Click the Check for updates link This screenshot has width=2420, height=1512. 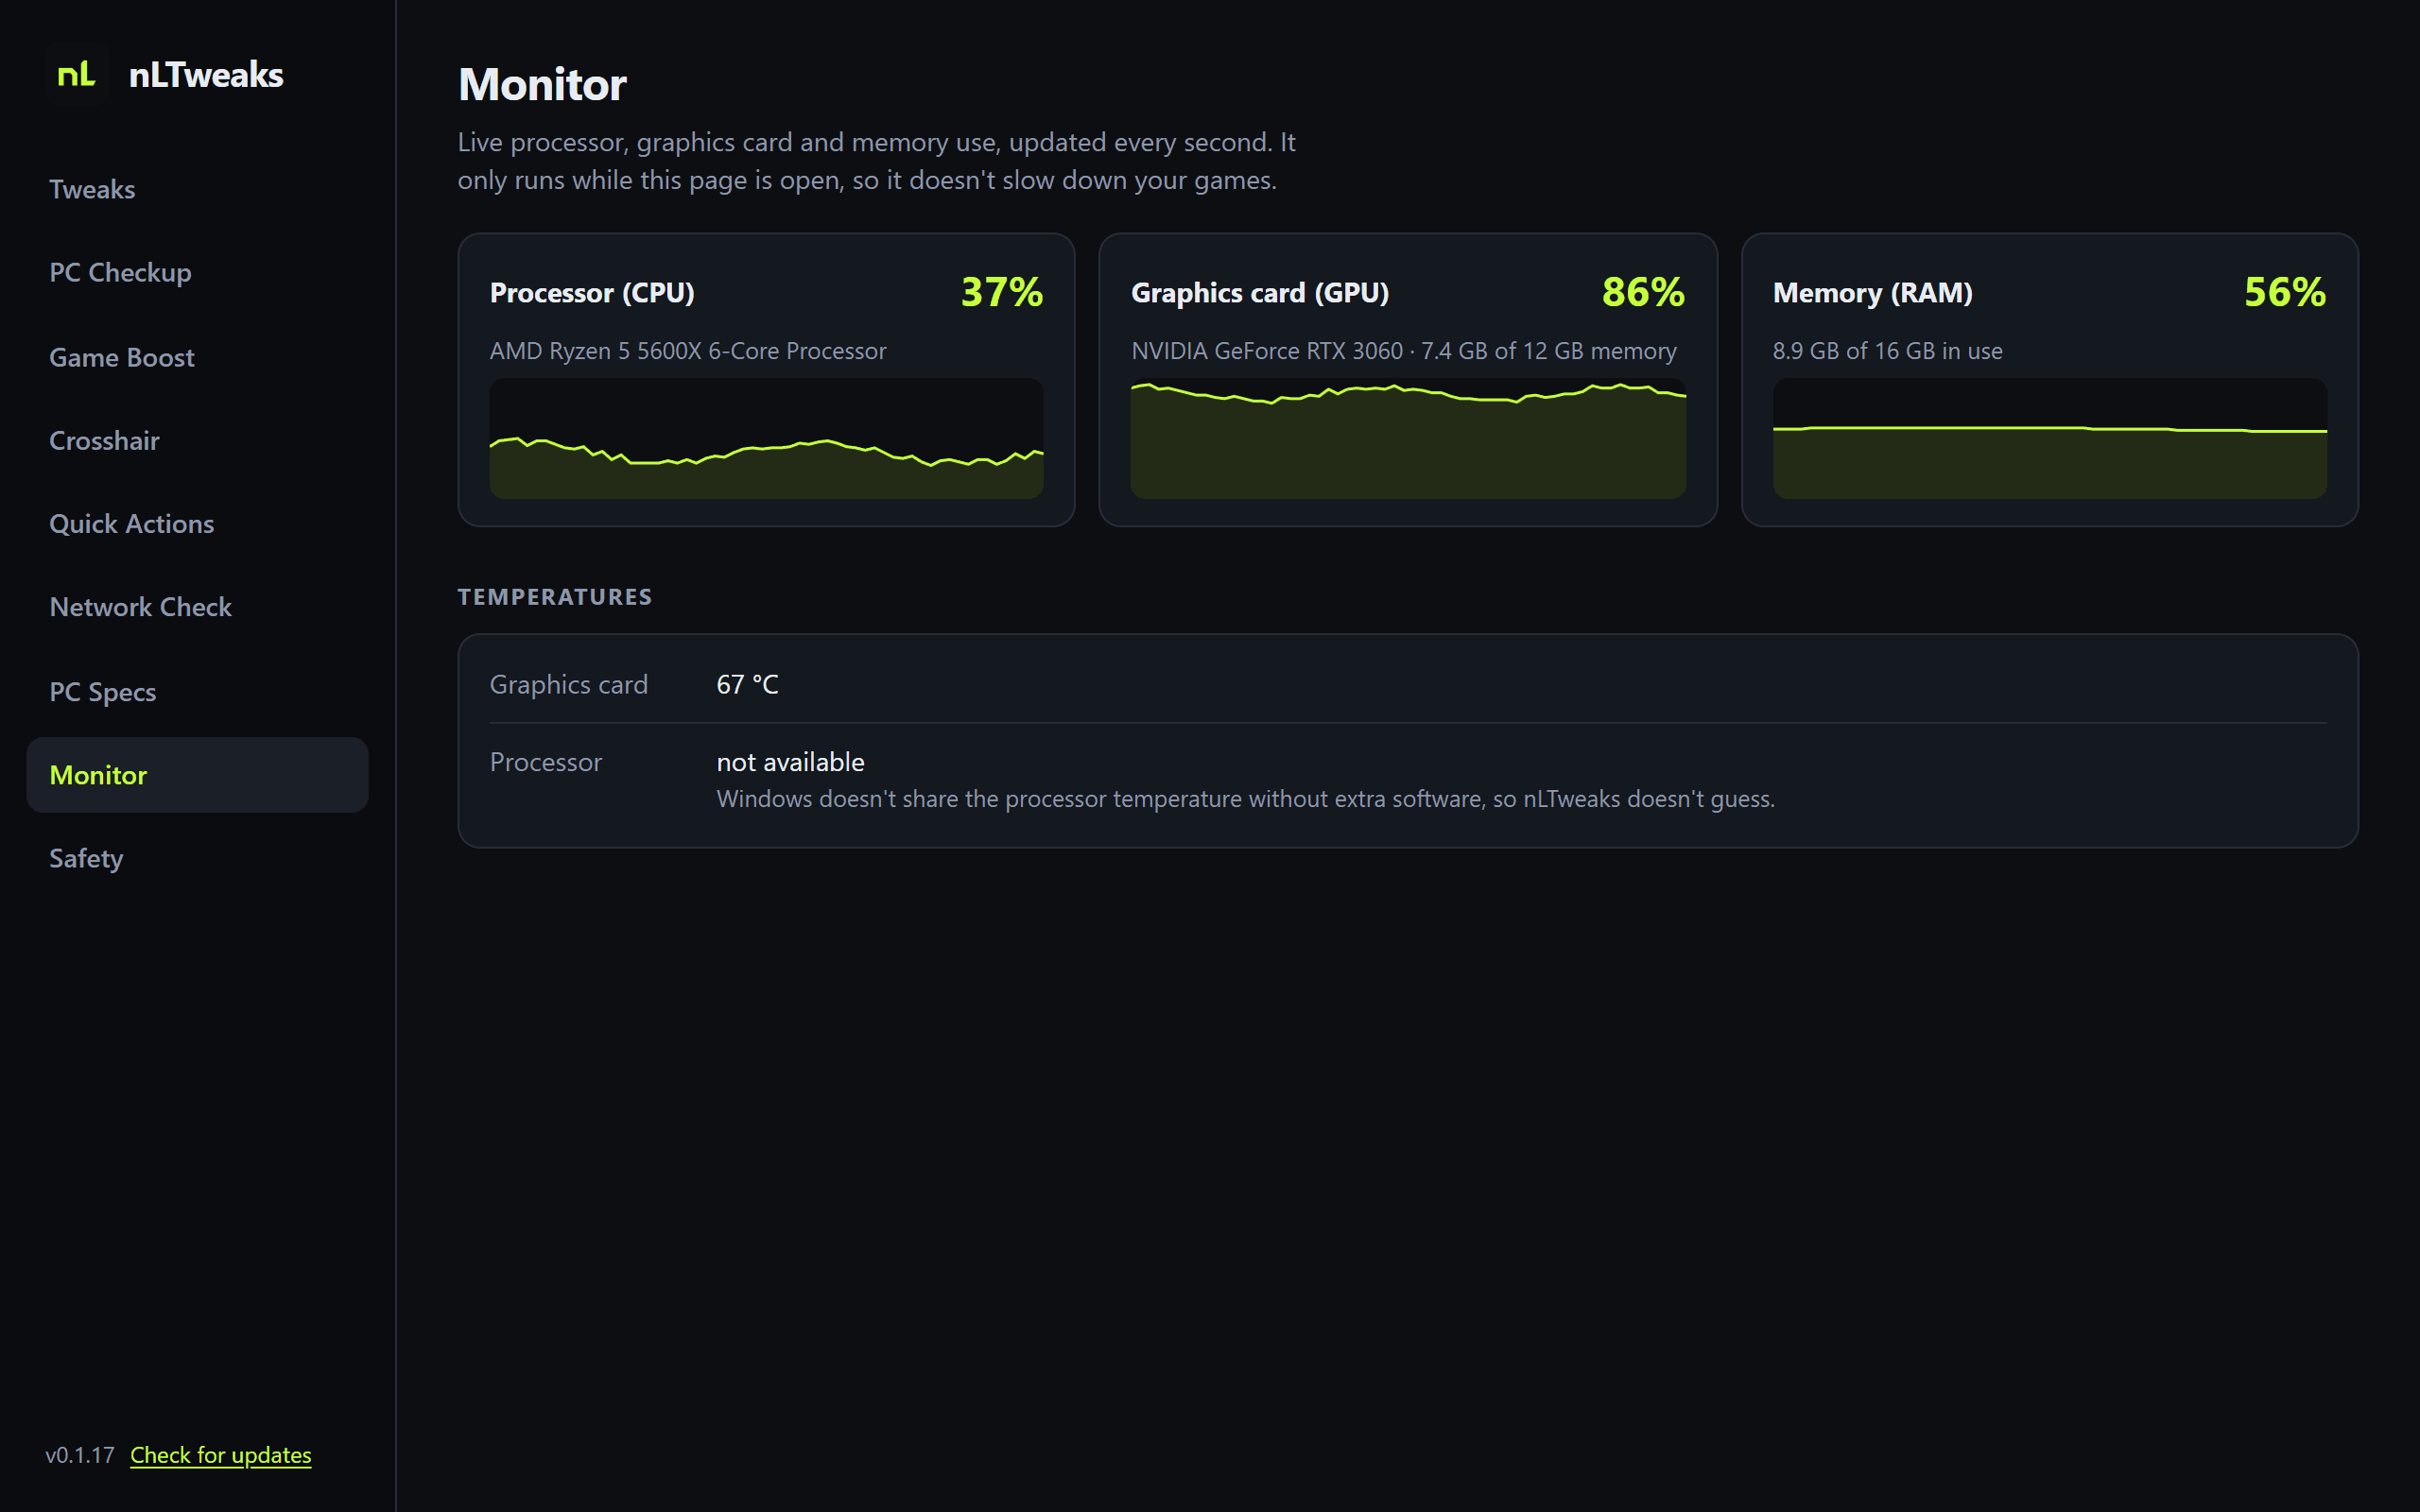pyautogui.click(x=221, y=1455)
